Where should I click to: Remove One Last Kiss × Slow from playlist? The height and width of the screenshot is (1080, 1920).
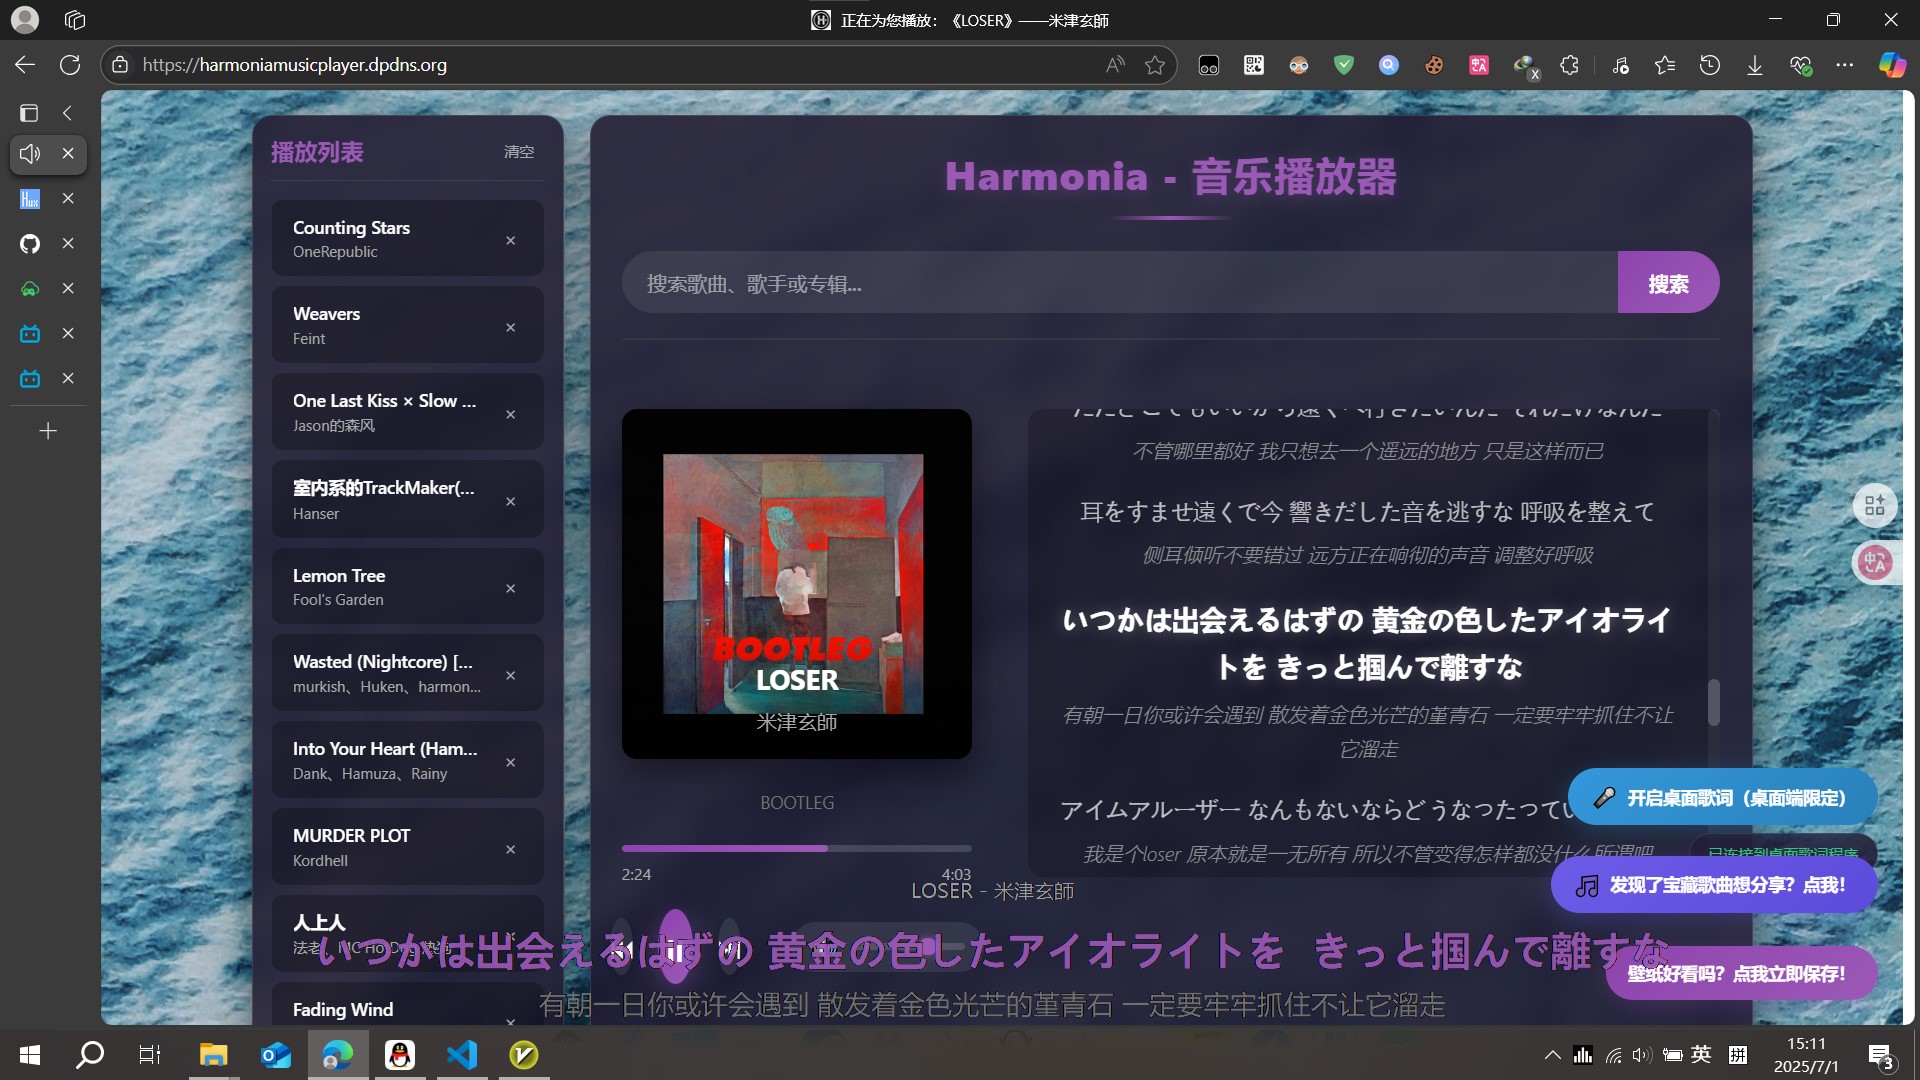(x=510, y=414)
